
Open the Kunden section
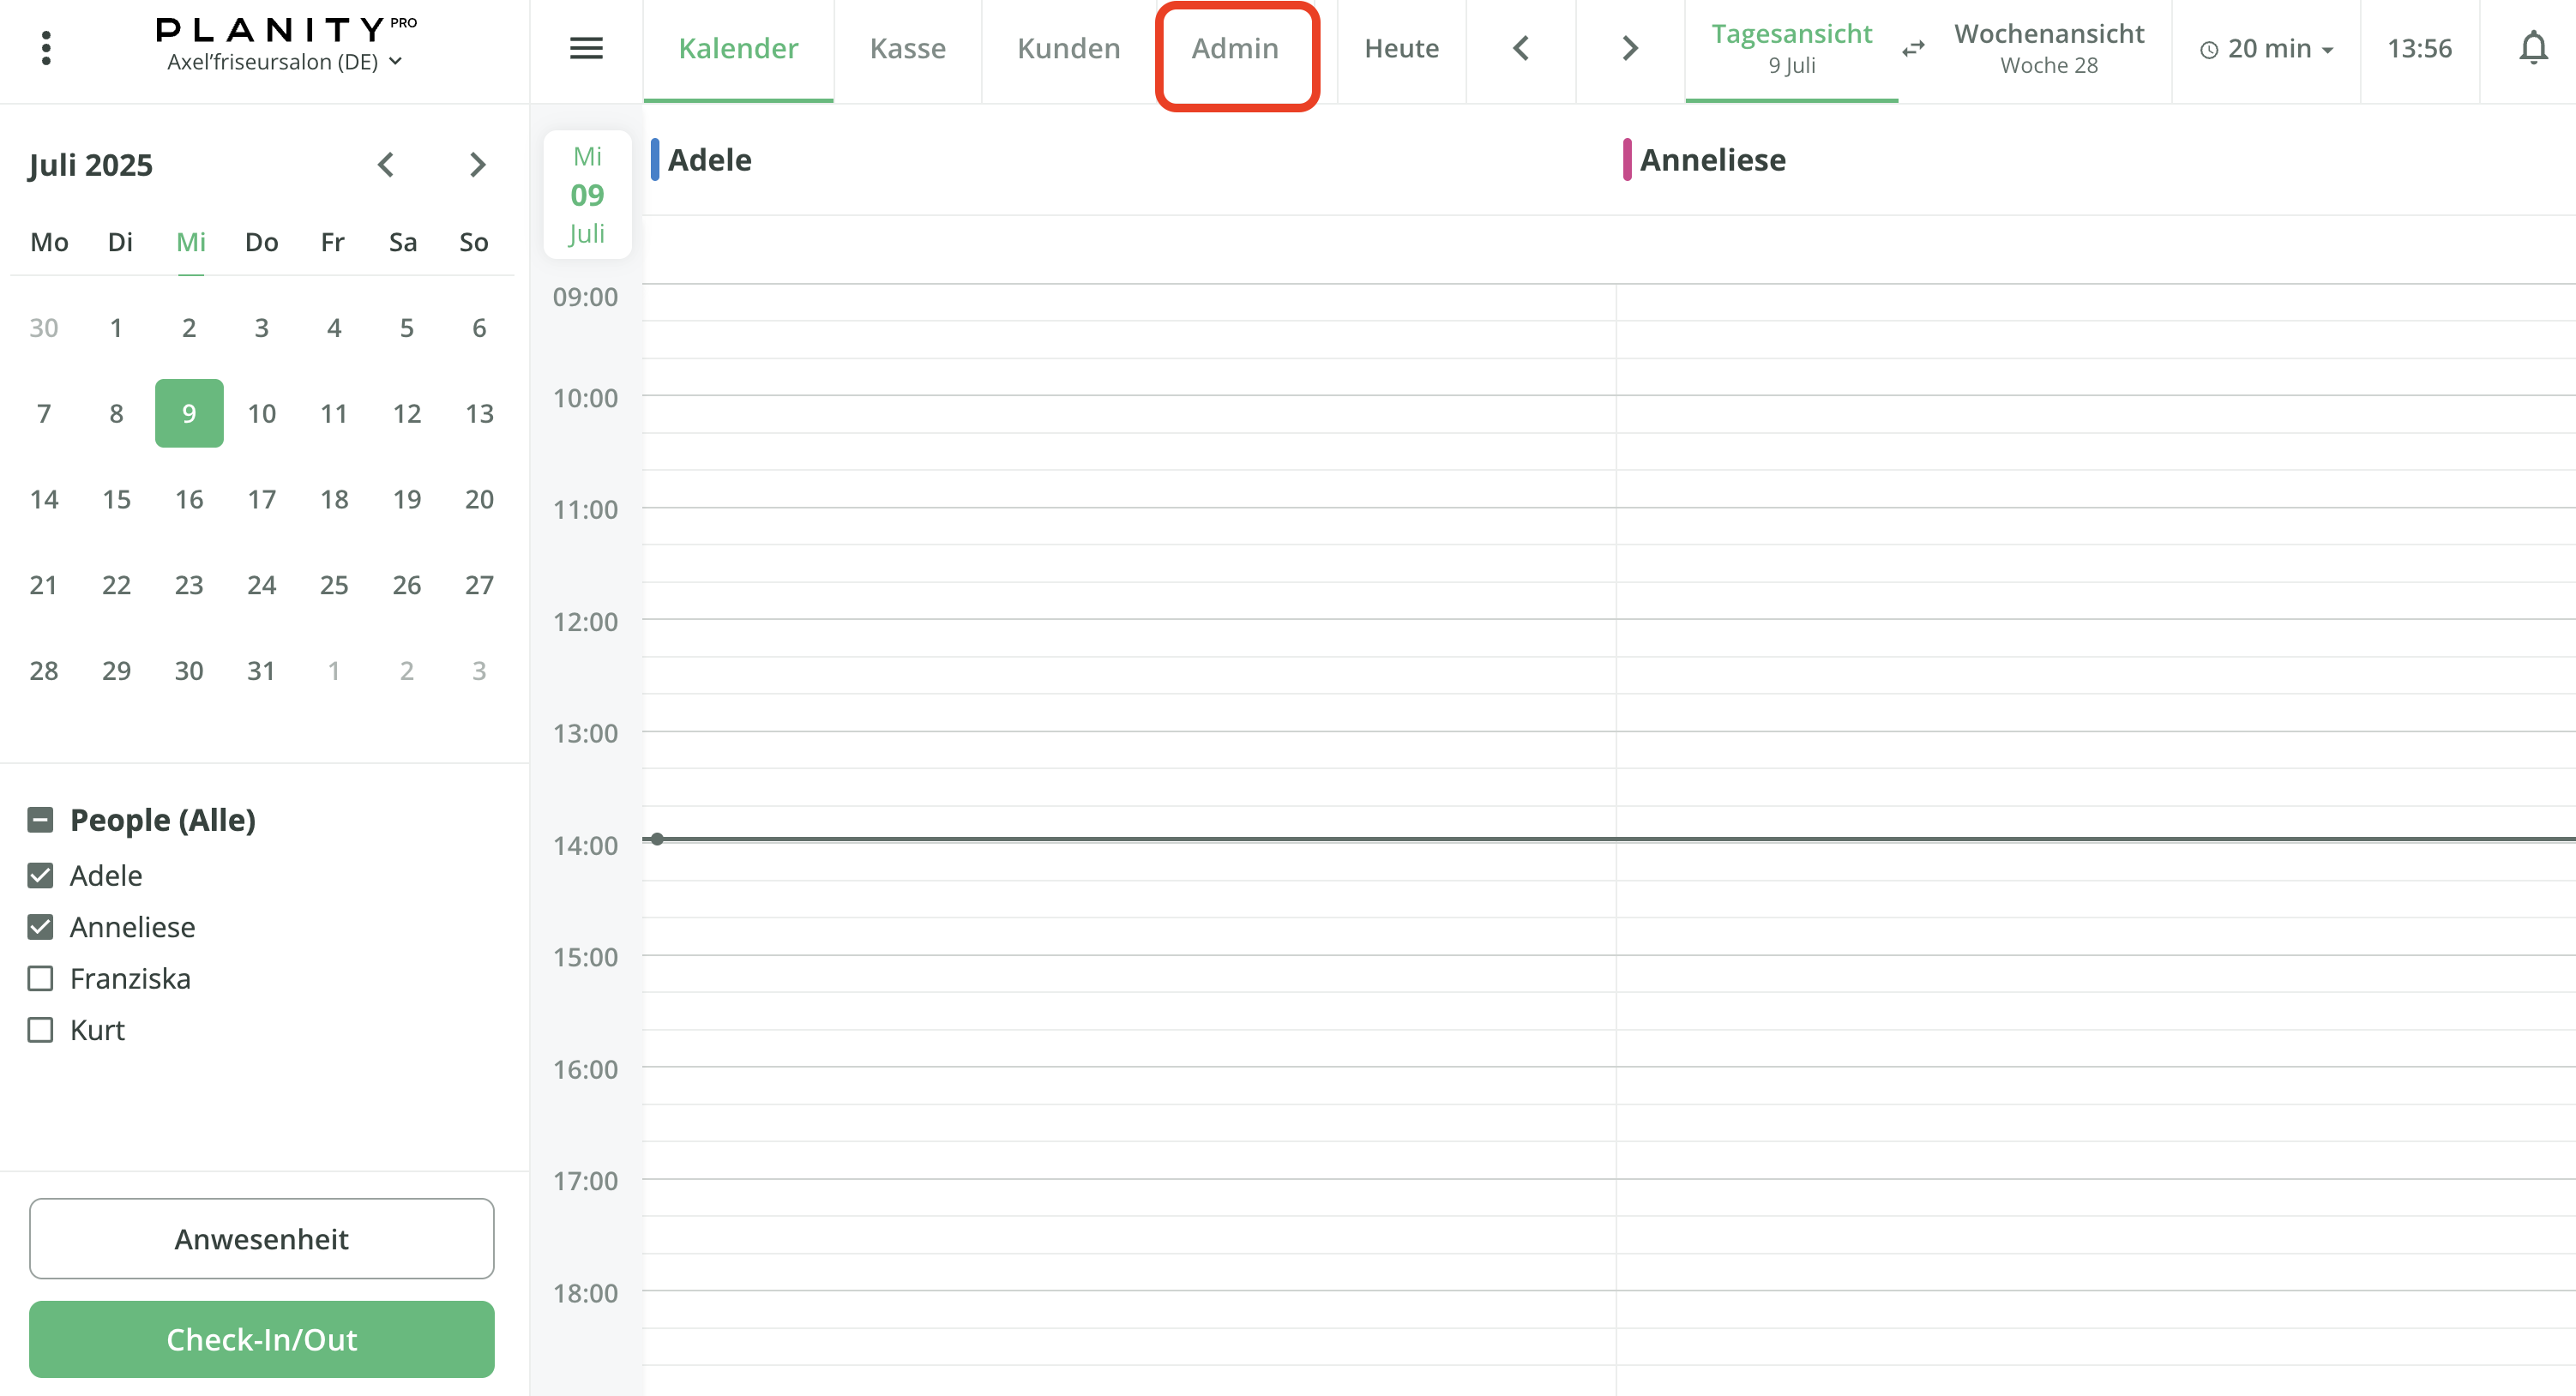tap(1067, 47)
